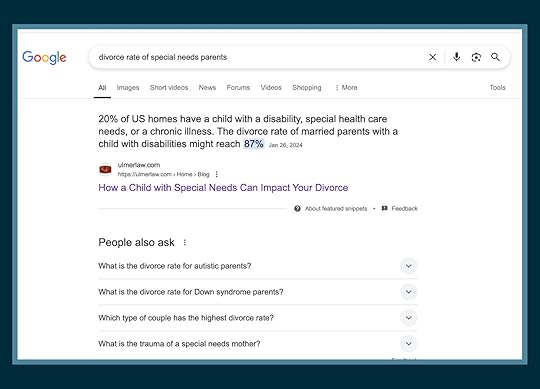This screenshot has width=540, height=389.
Task: Open the Videos tab
Action: pyautogui.click(x=271, y=87)
